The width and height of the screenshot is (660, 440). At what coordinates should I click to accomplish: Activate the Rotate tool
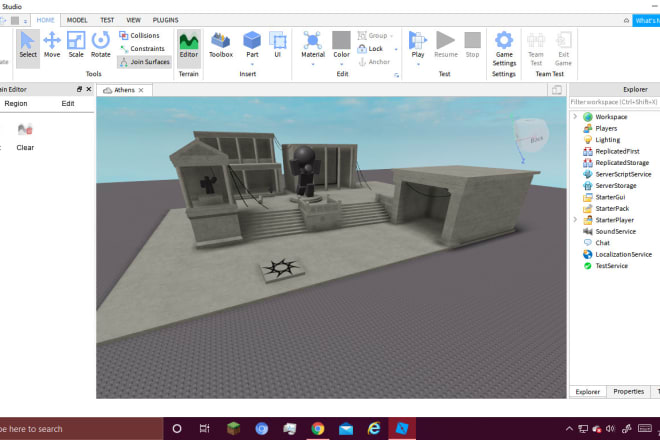(101, 45)
